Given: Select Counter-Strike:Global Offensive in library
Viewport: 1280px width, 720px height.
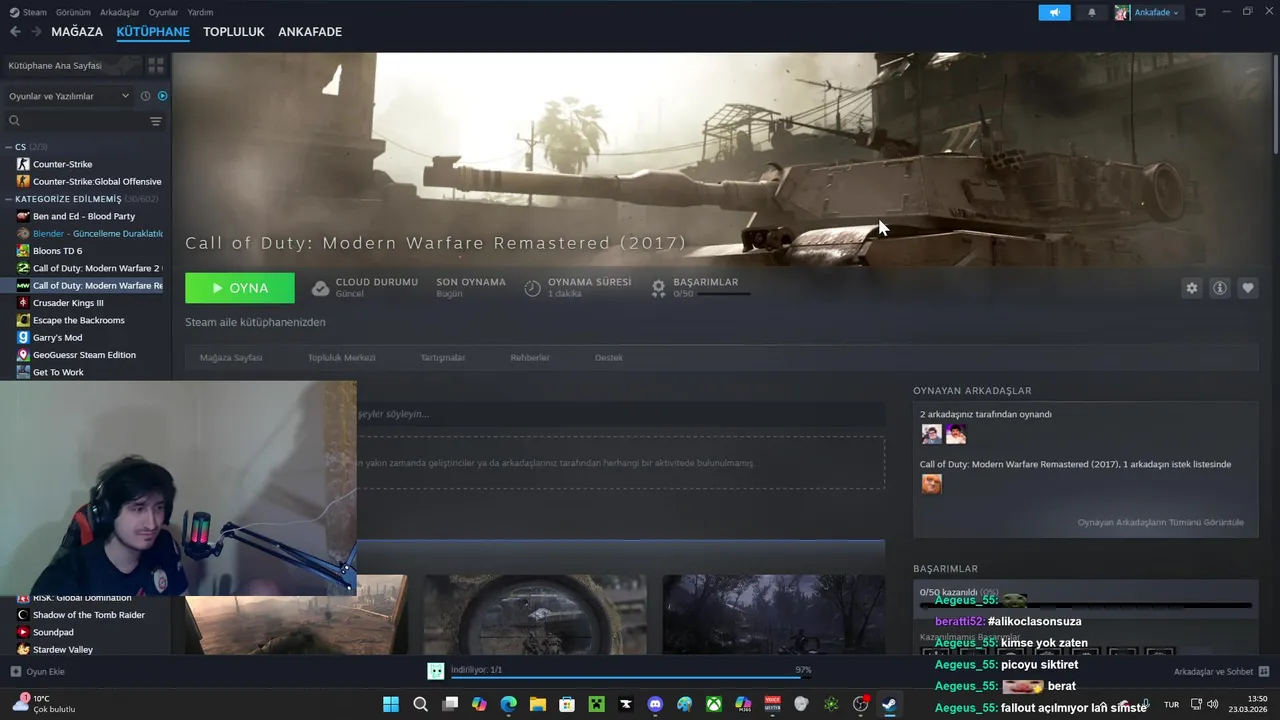Looking at the screenshot, I should (x=96, y=181).
